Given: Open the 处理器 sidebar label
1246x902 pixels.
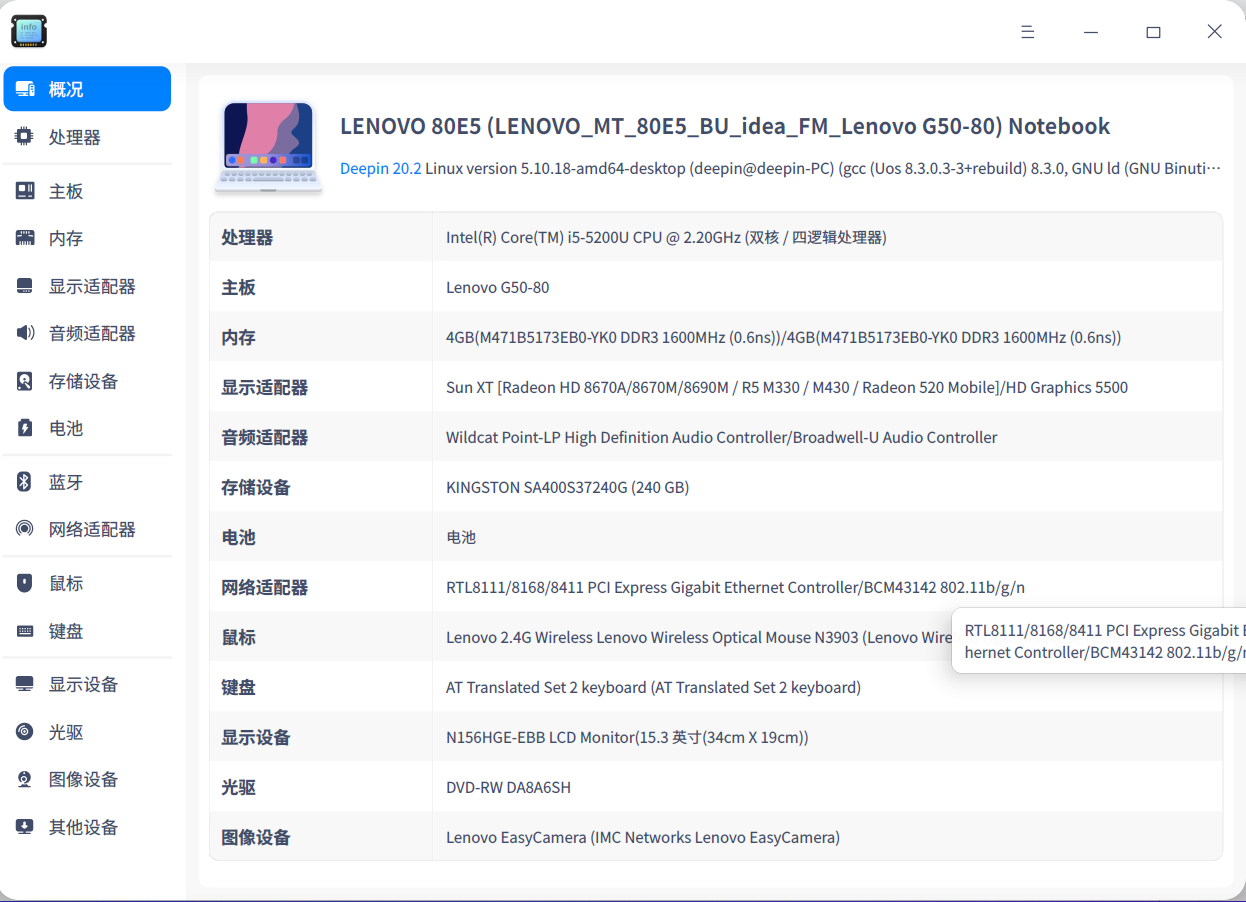Looking at the screenshot, I should pyautogui.click(x=75, y=137).
